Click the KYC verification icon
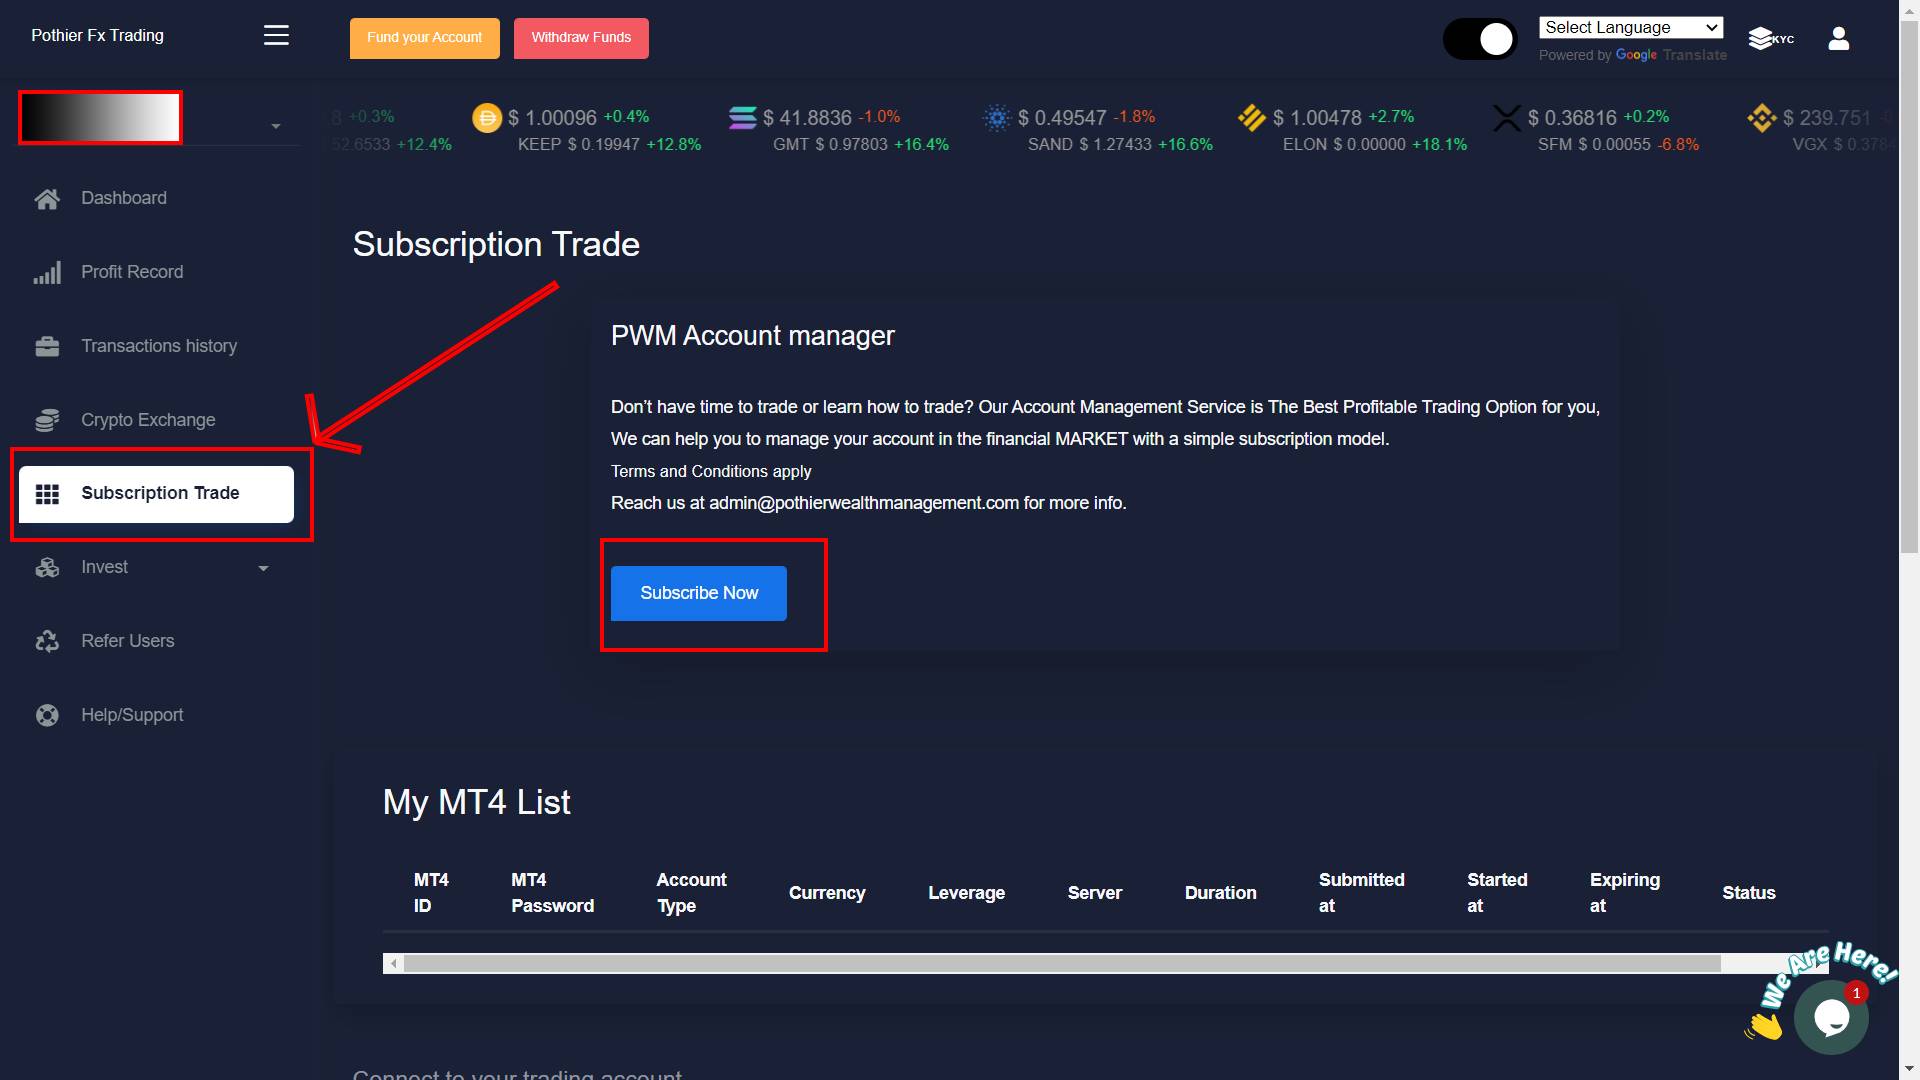 tap(1771, 39)
